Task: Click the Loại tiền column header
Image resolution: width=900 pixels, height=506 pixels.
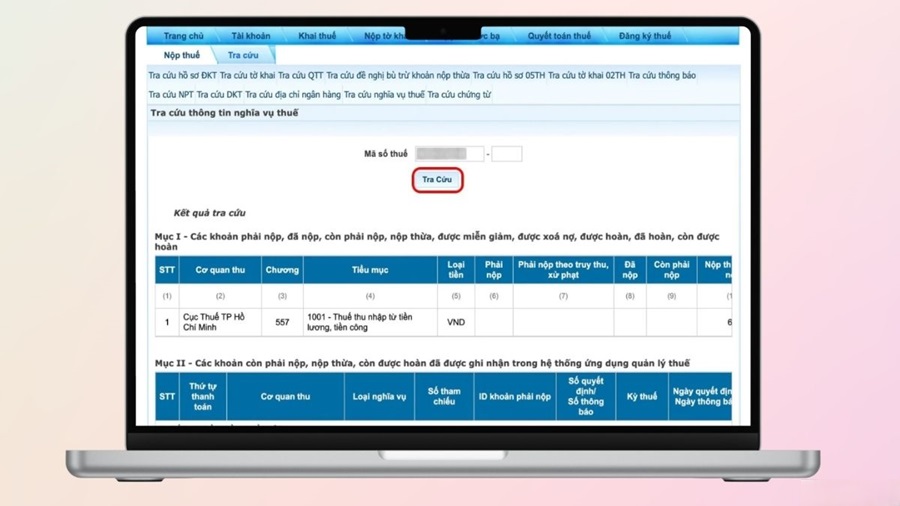Action: point(456,270)
